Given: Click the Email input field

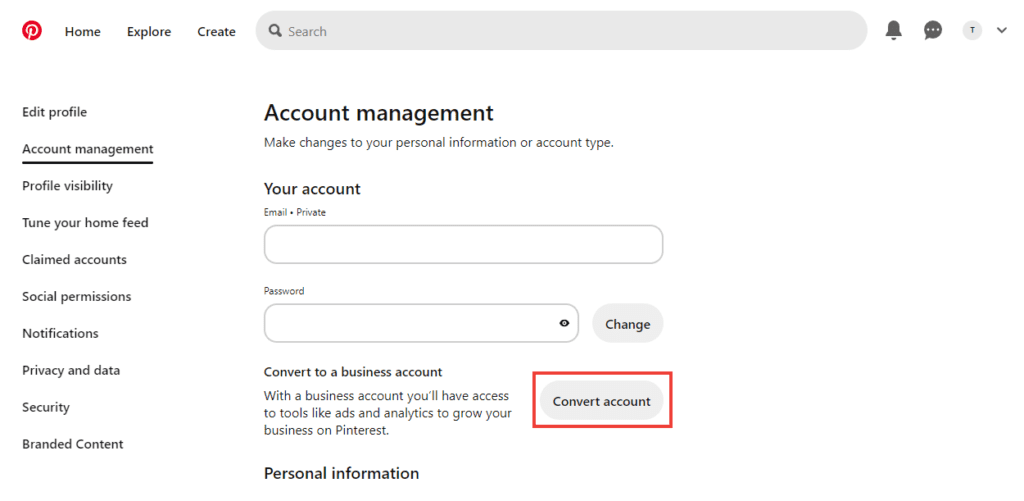Looking at the screenshot, I should (463, 244).
